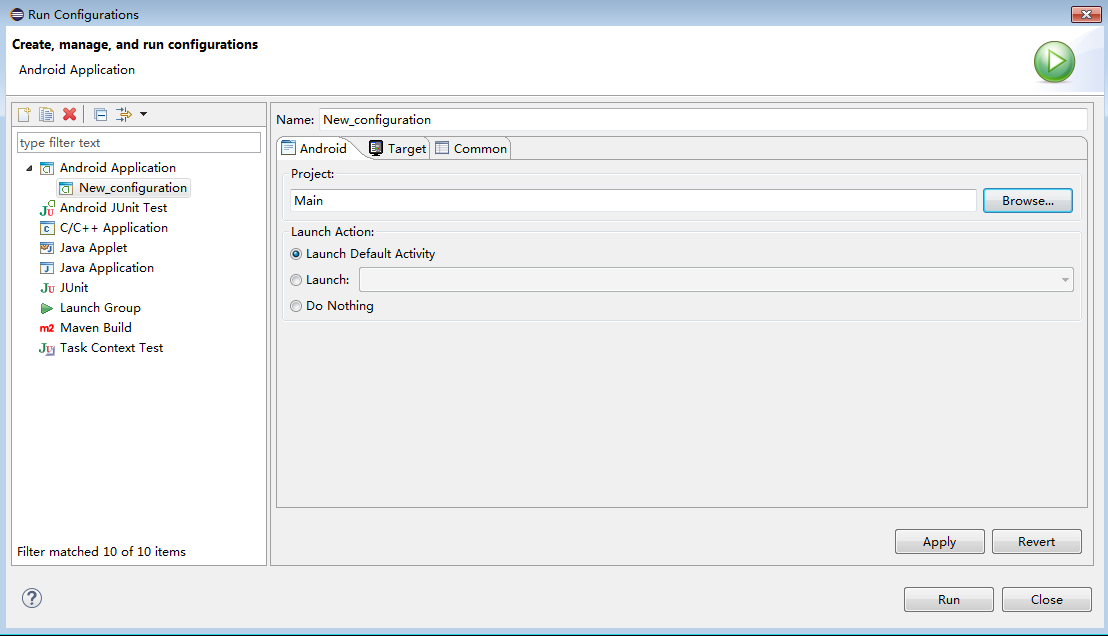Click the type filter text field
The height and width of the screenshot is (636, 1108).
[x=138, y=143]
